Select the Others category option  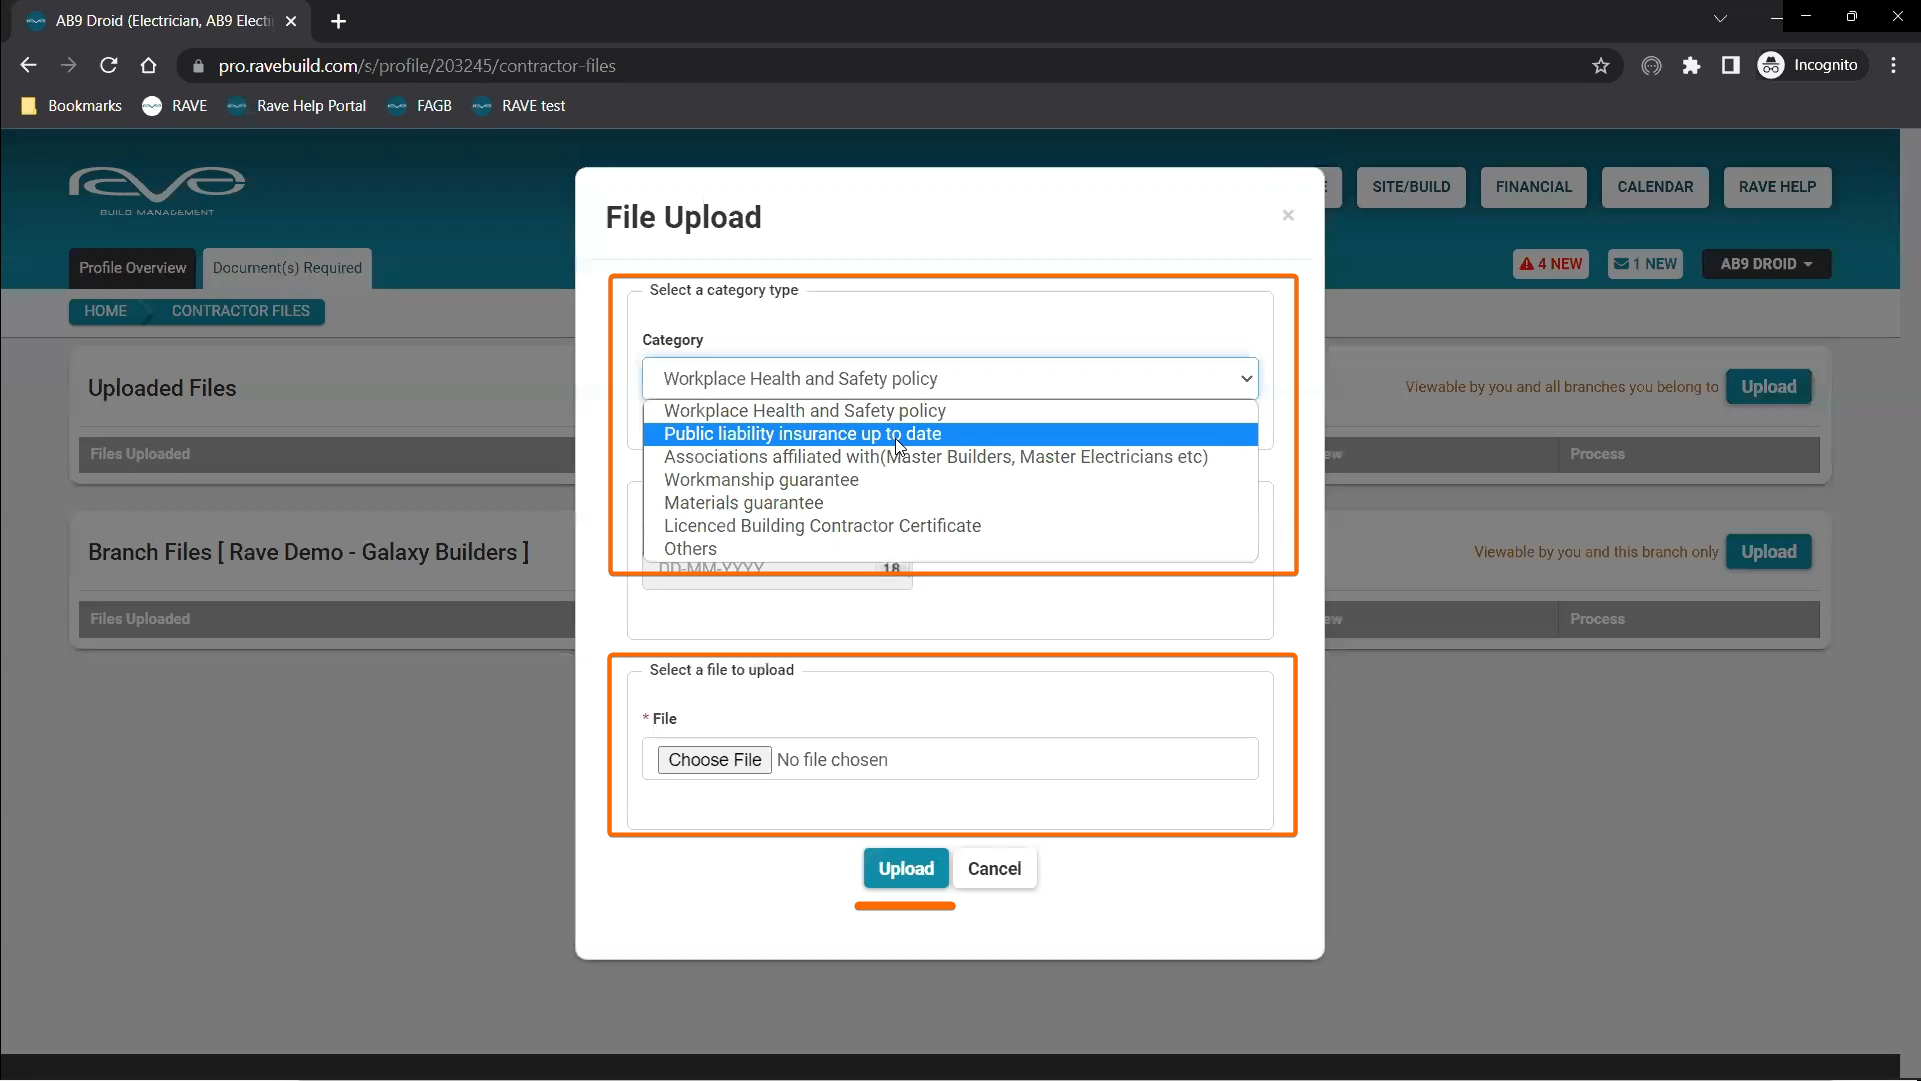[x=690, y=549]
